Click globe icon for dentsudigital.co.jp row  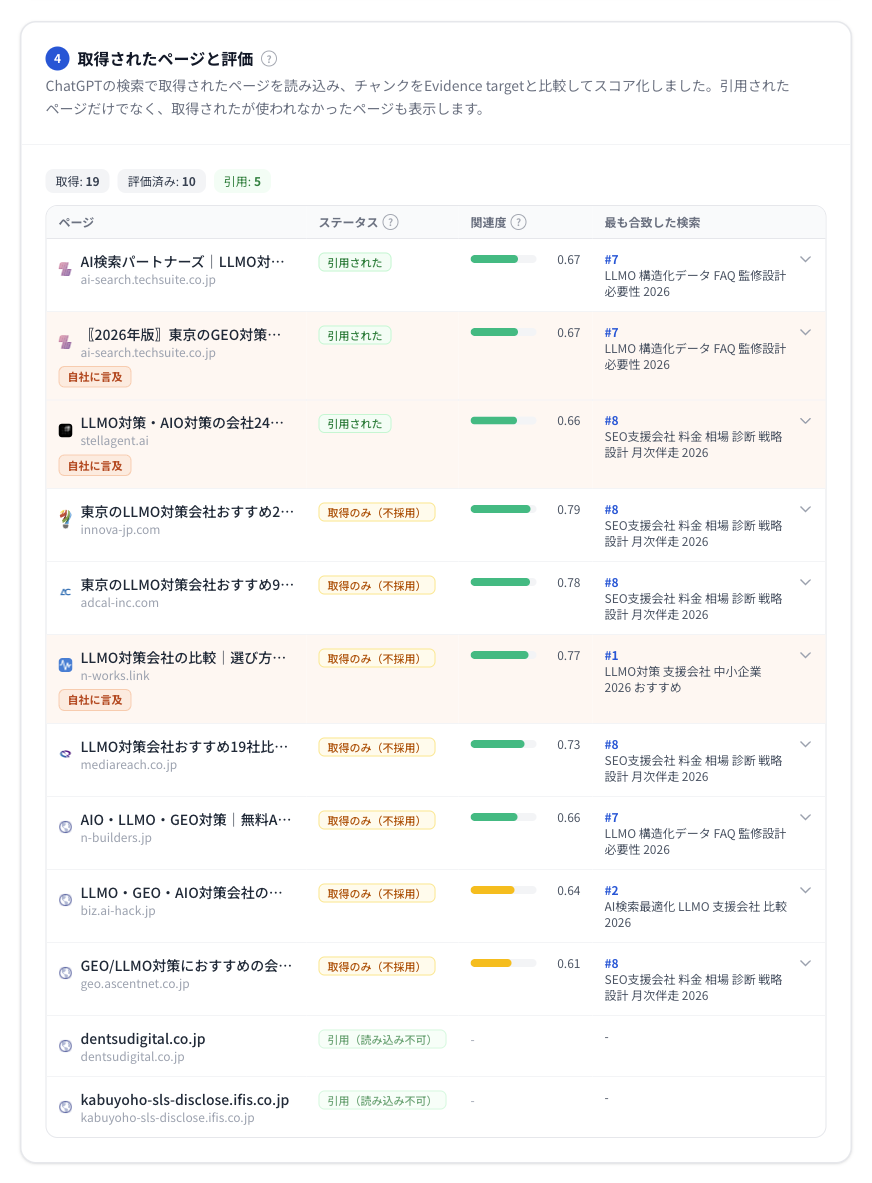click(x=66, y=1046)
